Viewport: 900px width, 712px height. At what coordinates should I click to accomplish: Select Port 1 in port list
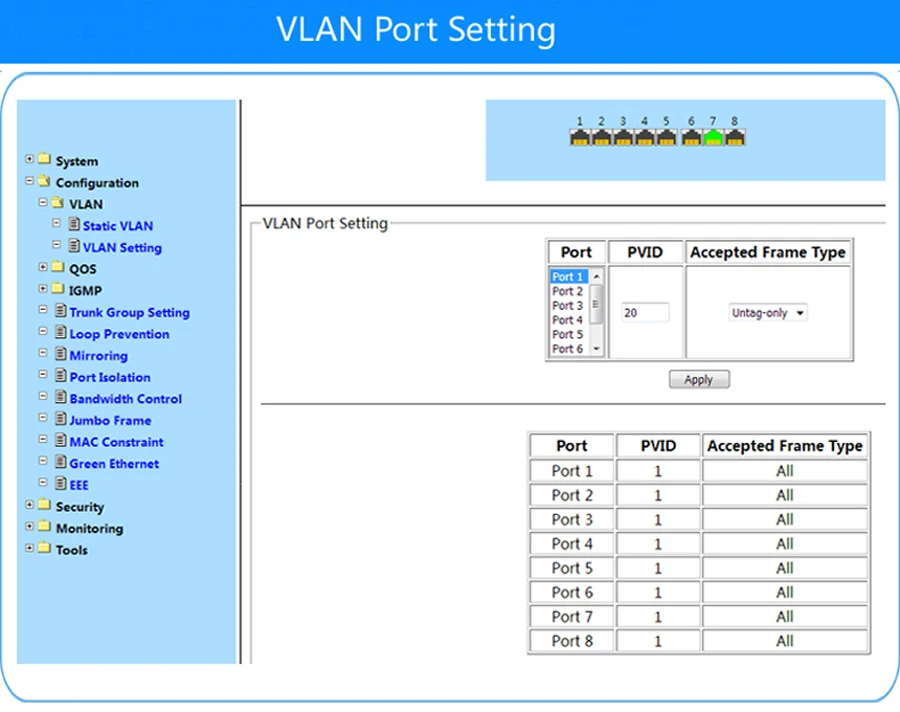point(569,277)
